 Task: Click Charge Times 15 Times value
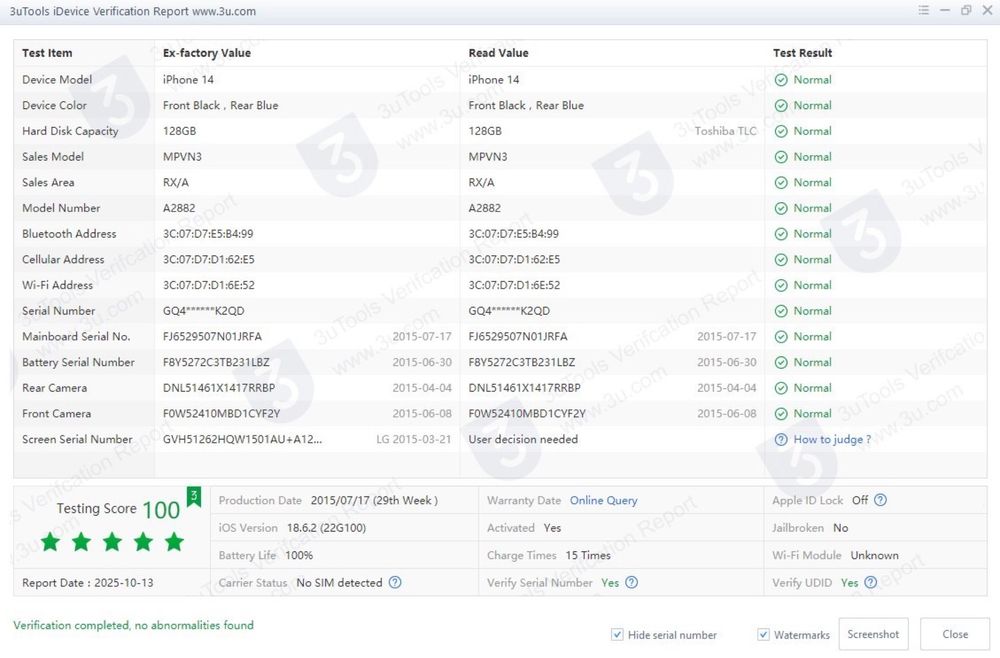click(x=588, y=555)
